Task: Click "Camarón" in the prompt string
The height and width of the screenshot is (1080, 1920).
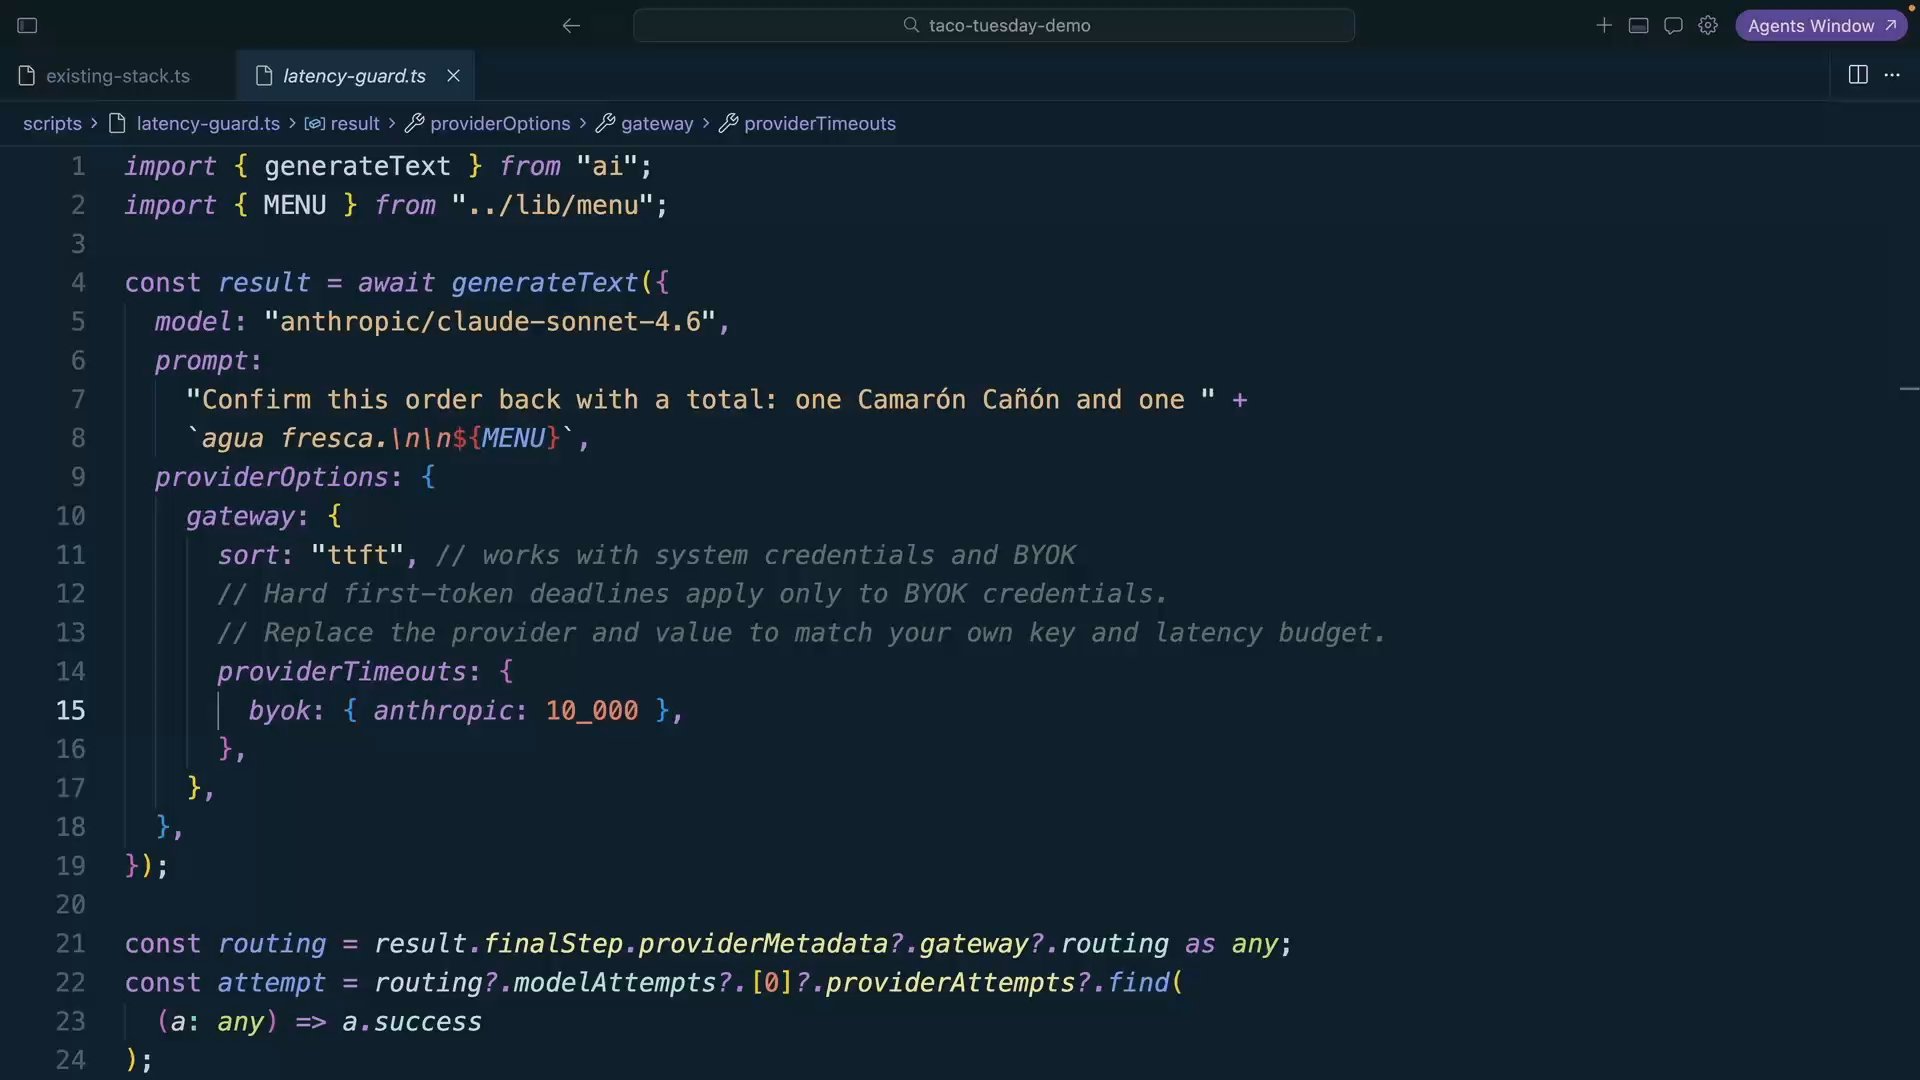Action: [x=912, y=400]
